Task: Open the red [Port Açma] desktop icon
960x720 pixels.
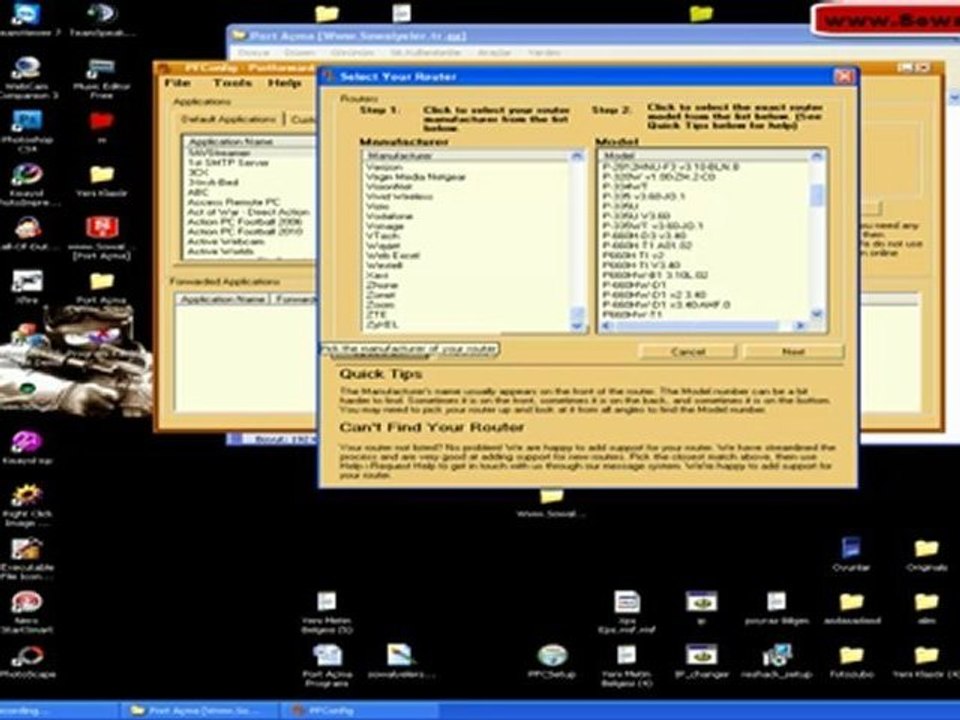Action: 102,238
